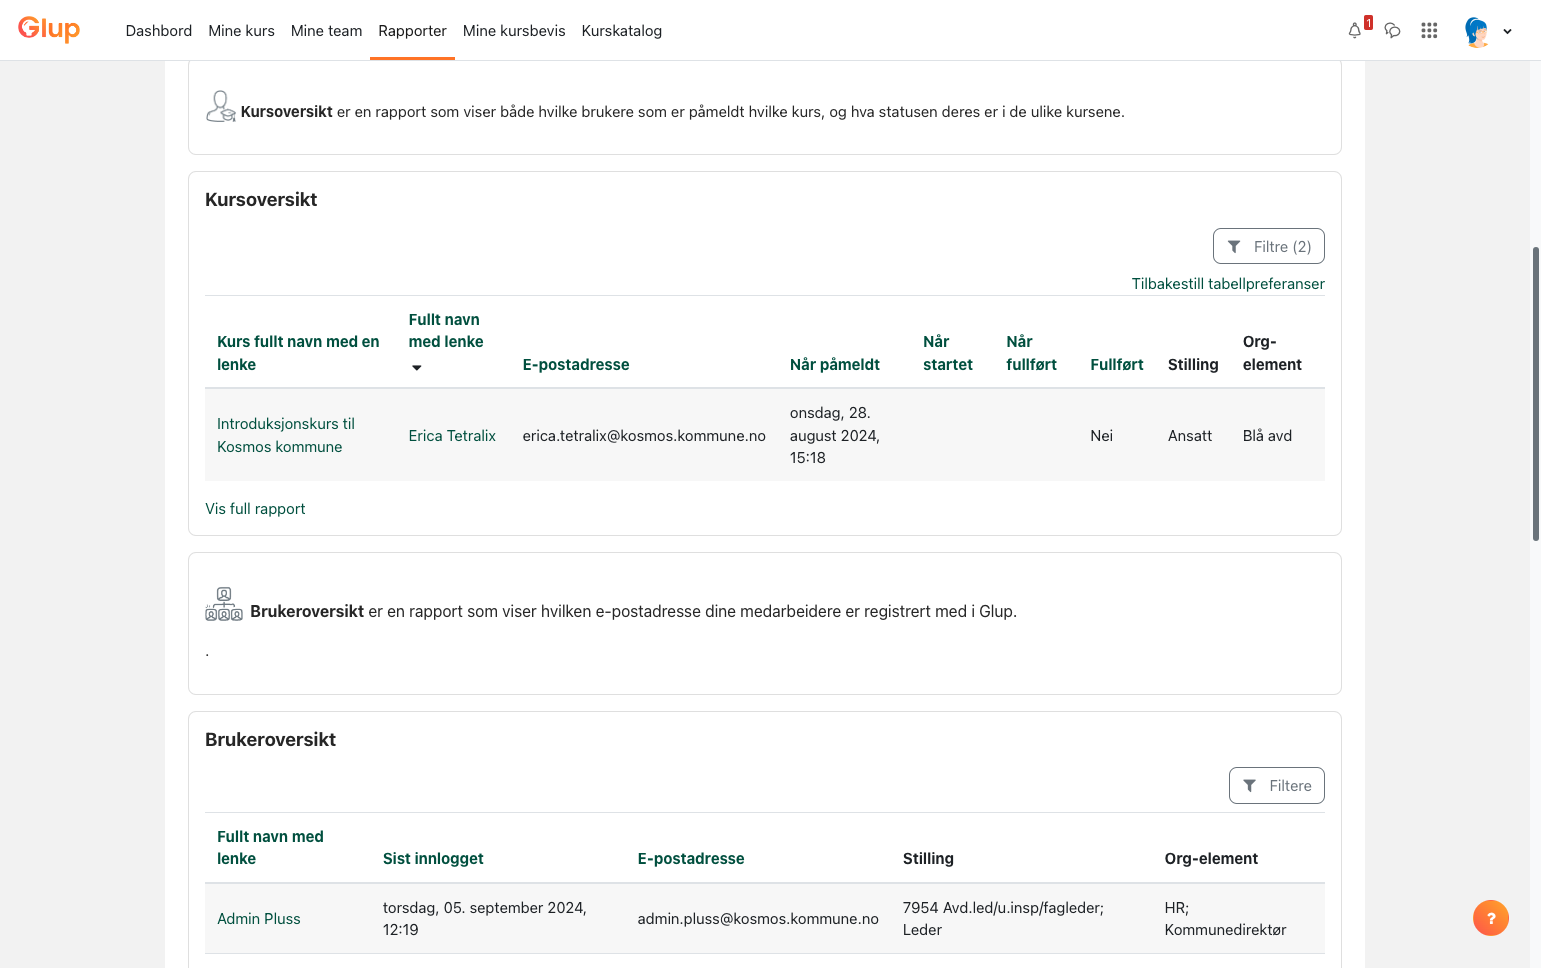The image size is (1541, 968).
Task: Open the Glup logo home link
Action: (49, 29)
